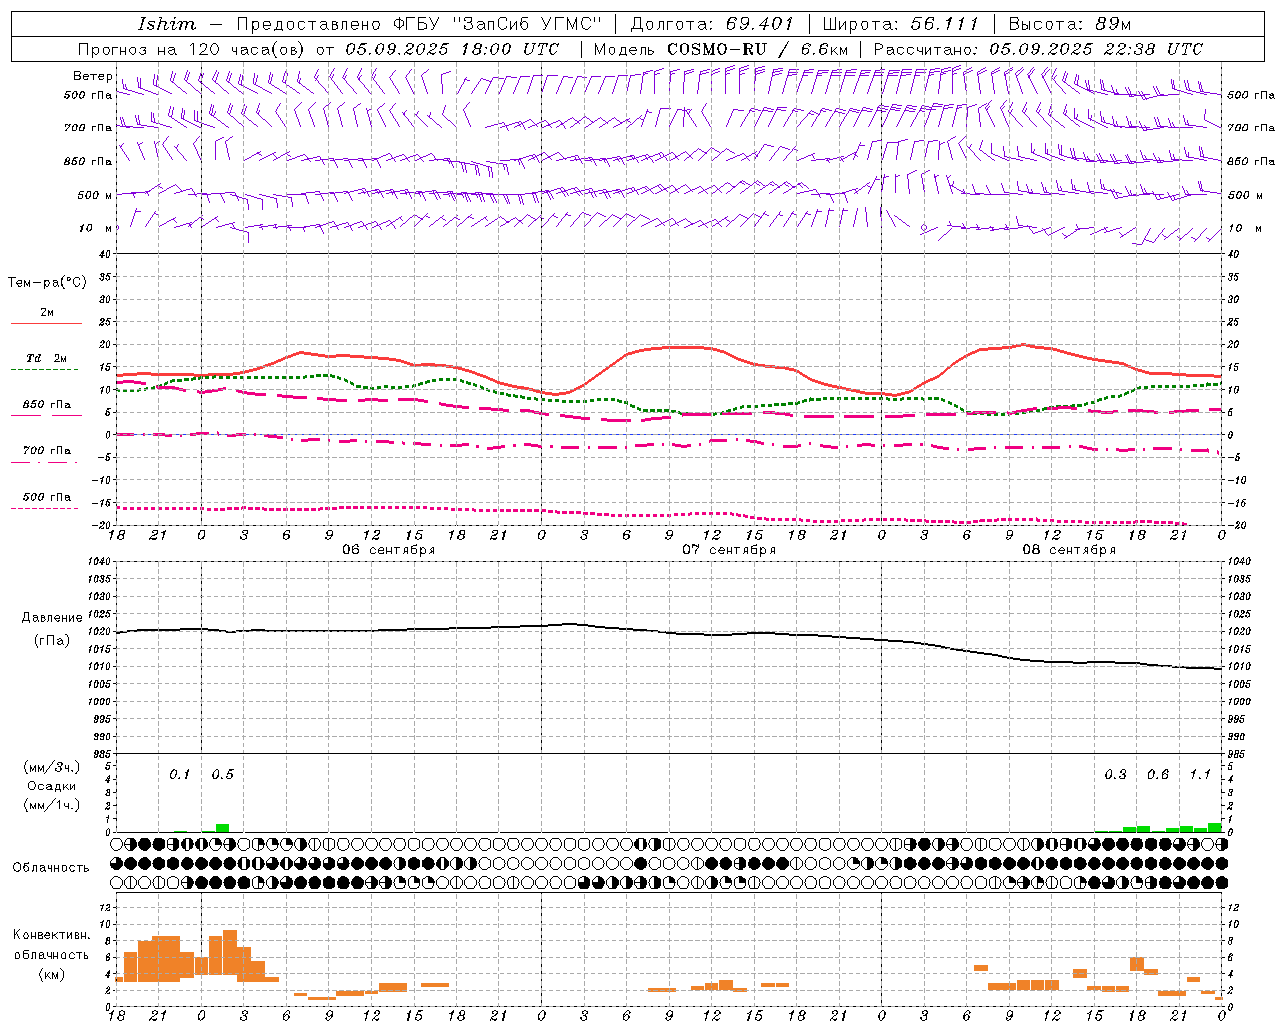Click the Рассчитано: 05.09.2025 22:38 UTC timestamp
The width and height of the screenshot is (1280, 1024).
[1038, 49]
